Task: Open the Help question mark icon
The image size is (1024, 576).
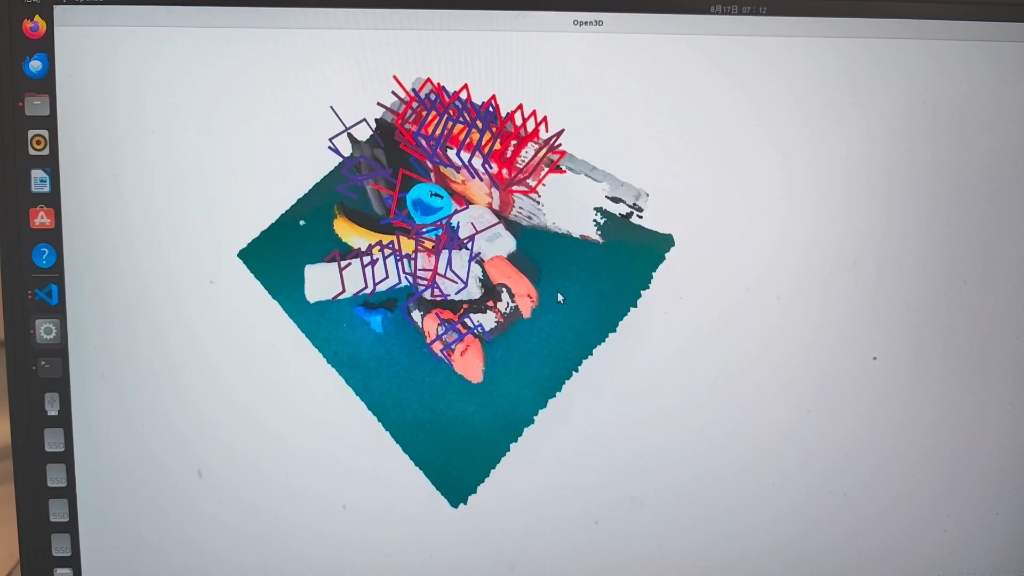Action: point(44,256)
